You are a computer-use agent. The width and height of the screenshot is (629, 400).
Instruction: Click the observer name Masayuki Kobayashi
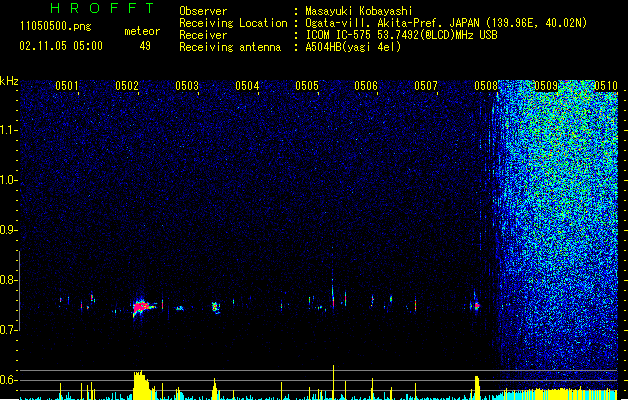pyautogui.click(x=358, y=11)
